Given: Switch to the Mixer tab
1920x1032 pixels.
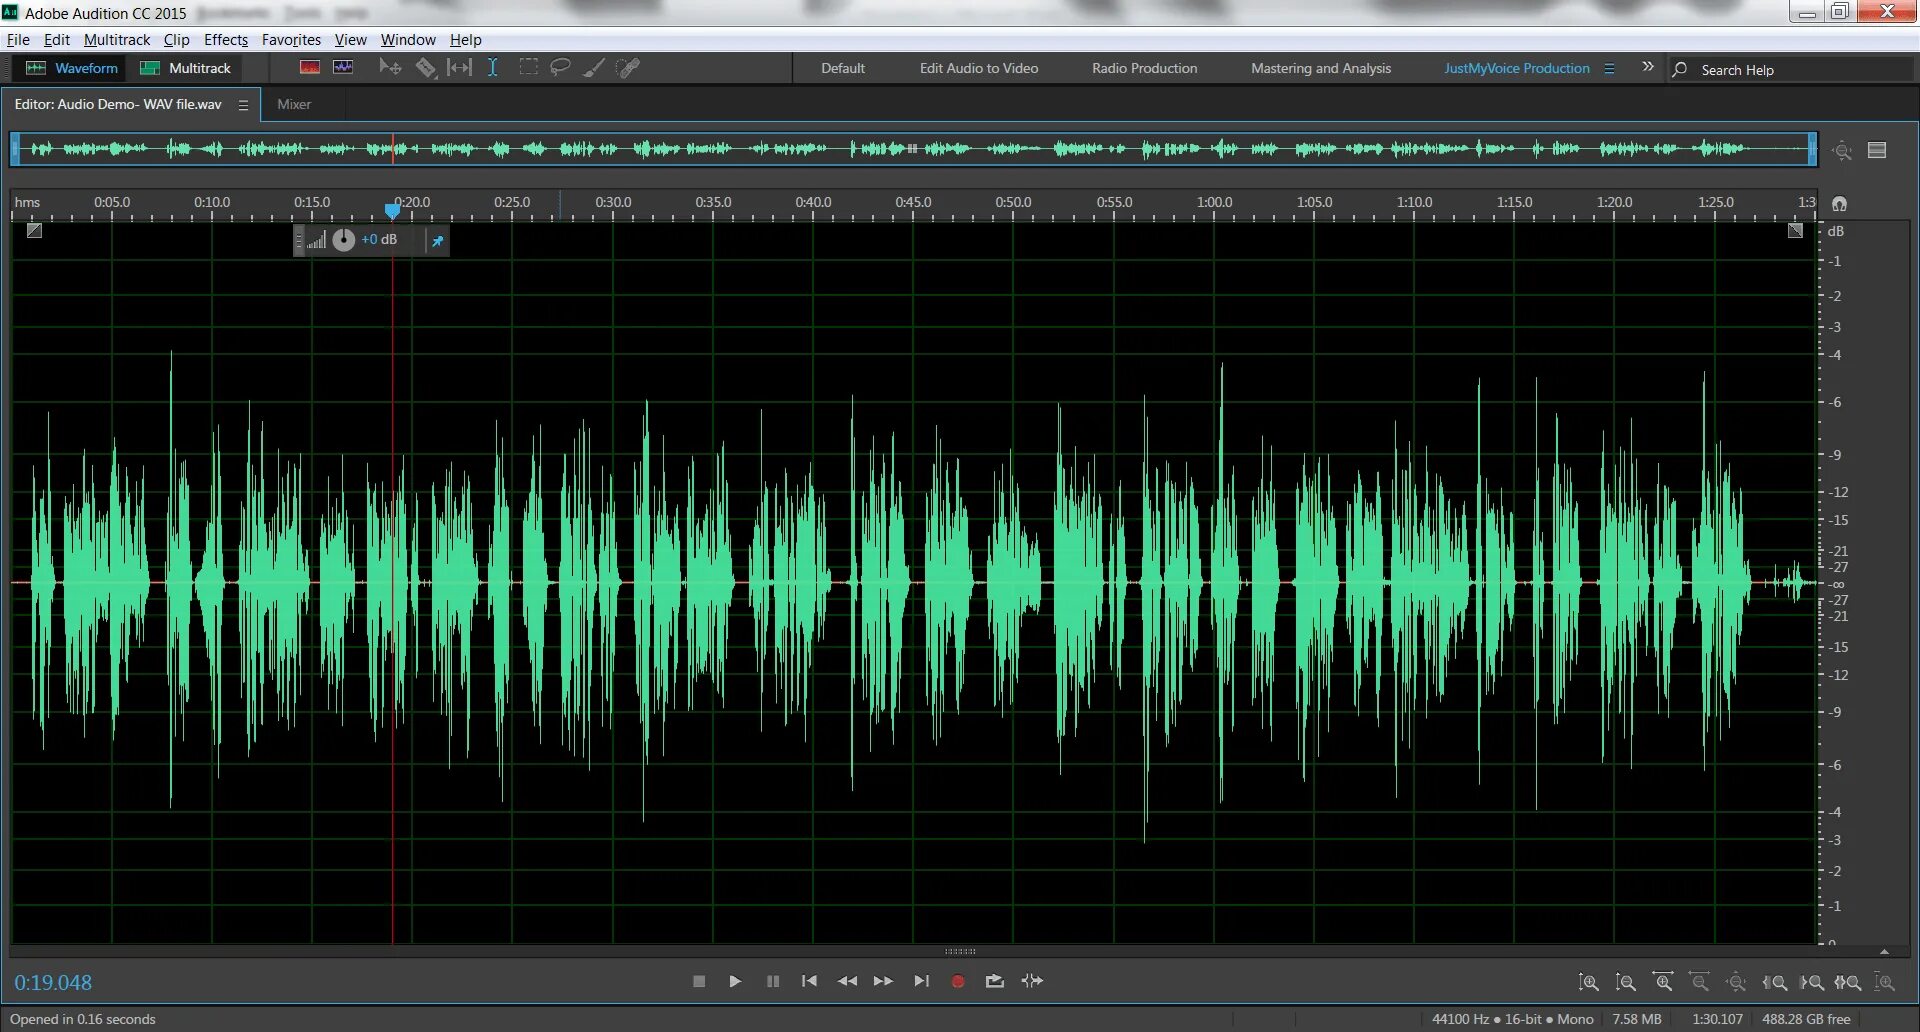Looking at the screenshot, I should pyautogui.click(x=294, y=104).
